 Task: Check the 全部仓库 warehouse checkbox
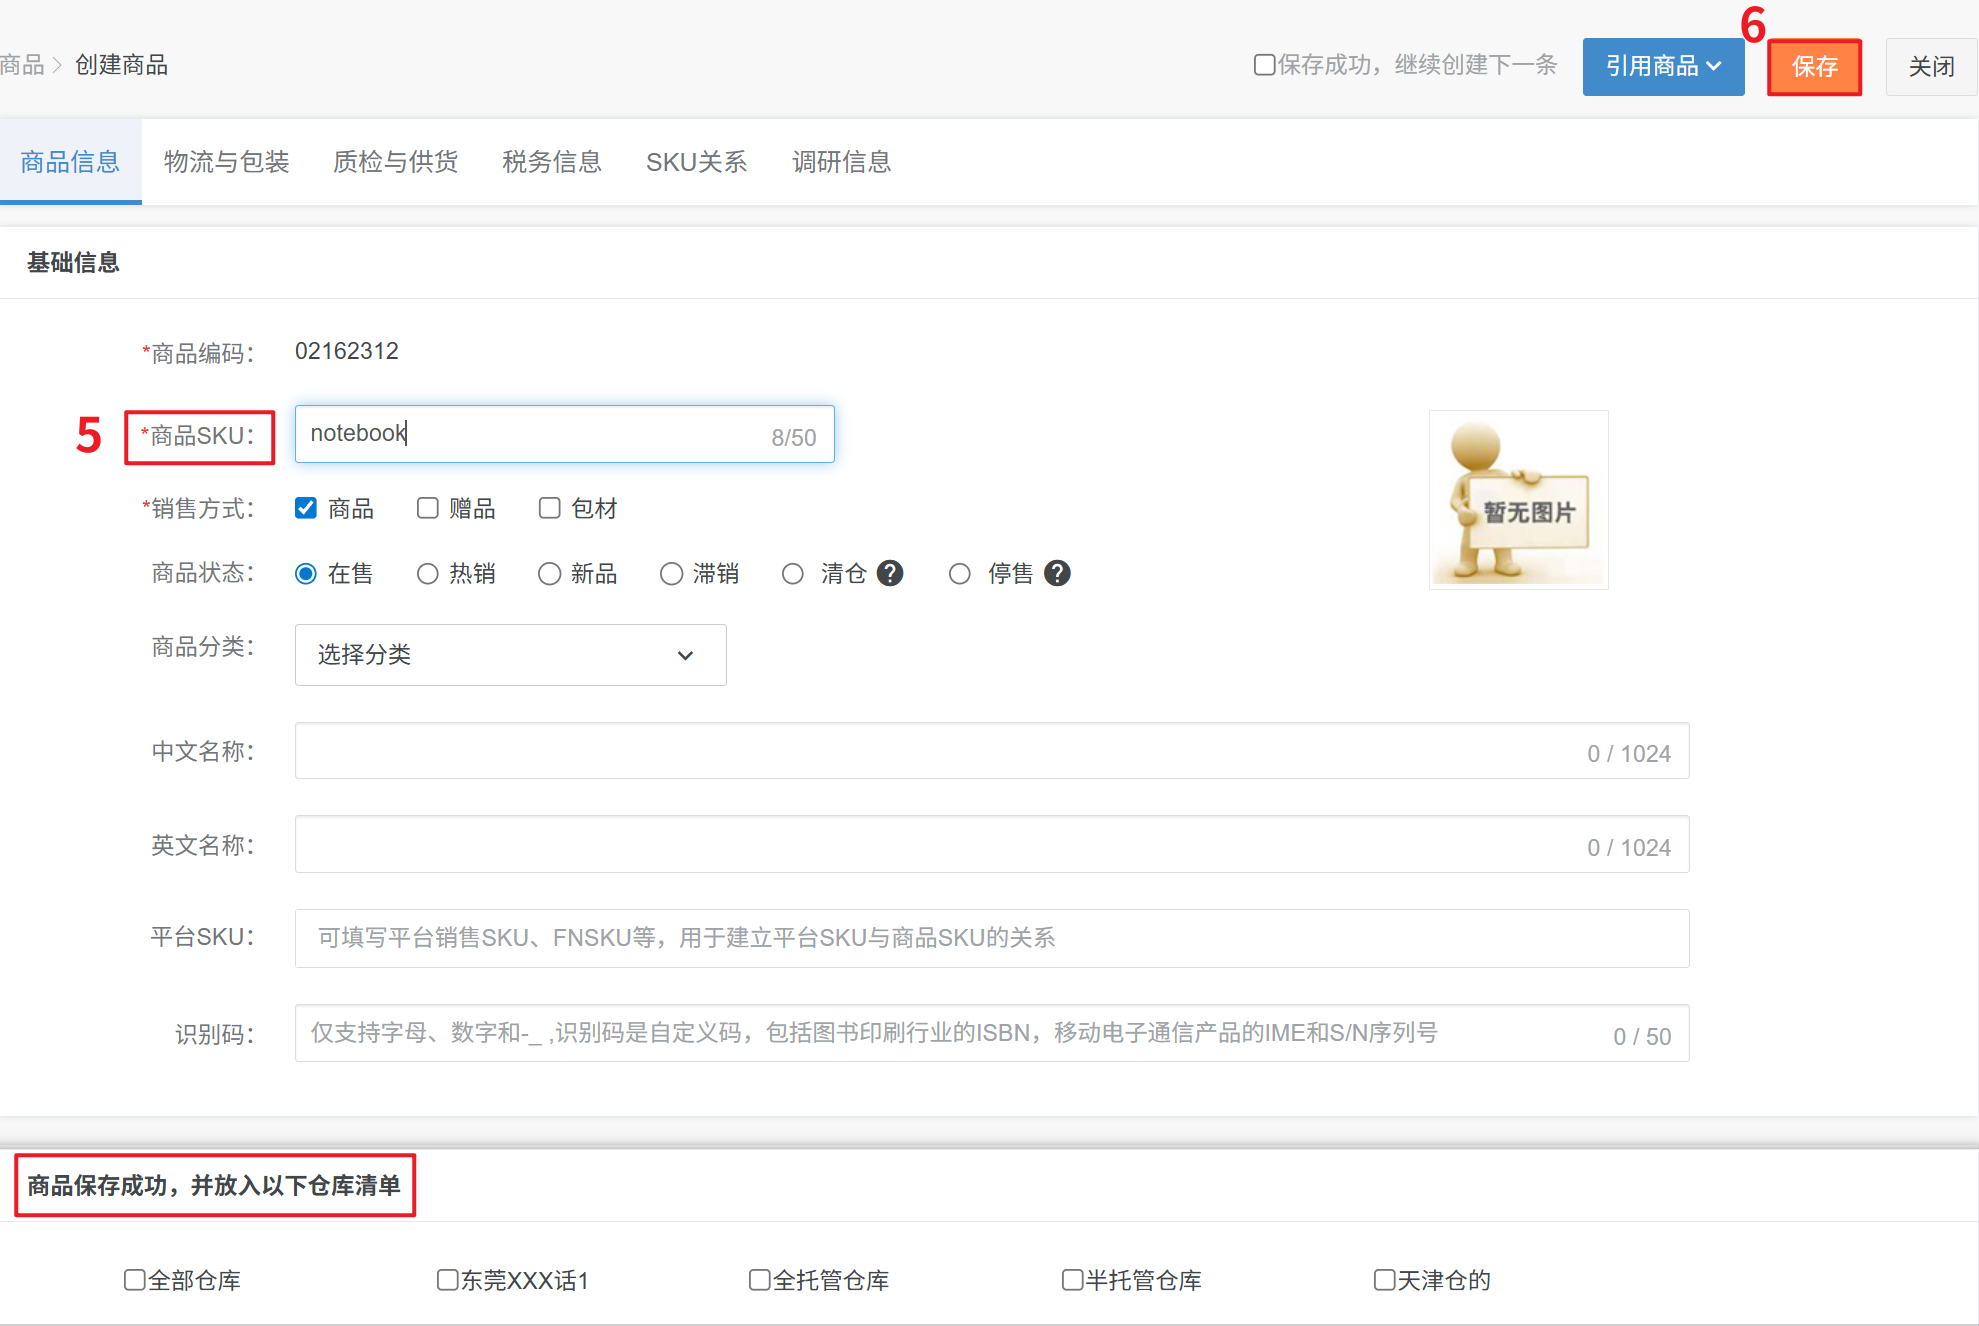click(135, 1280)
